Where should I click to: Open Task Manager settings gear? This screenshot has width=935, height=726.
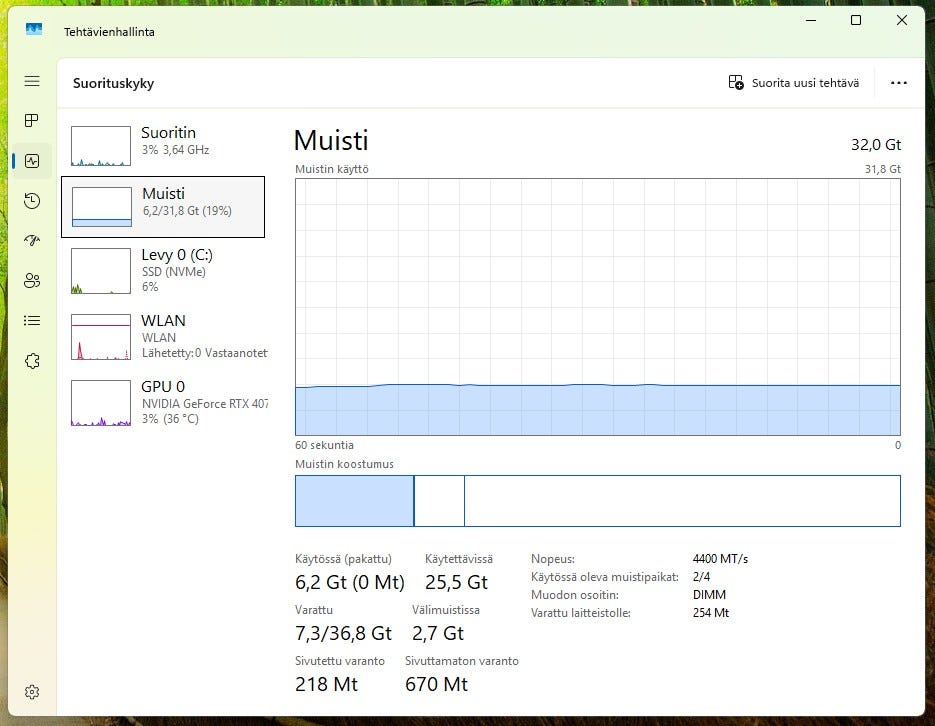(x=32, y=692)
